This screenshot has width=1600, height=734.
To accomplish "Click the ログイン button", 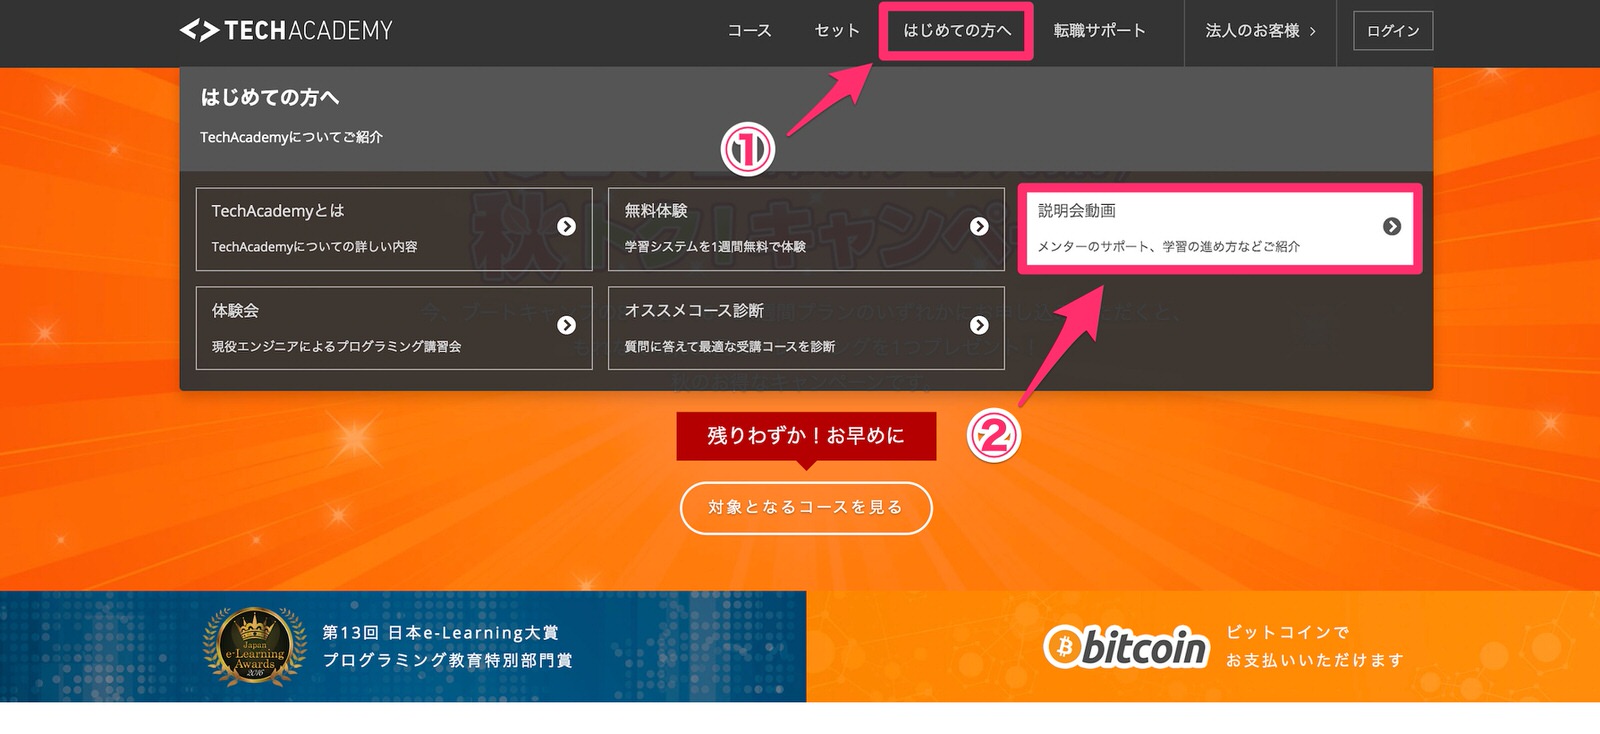I will (1393, 31).
